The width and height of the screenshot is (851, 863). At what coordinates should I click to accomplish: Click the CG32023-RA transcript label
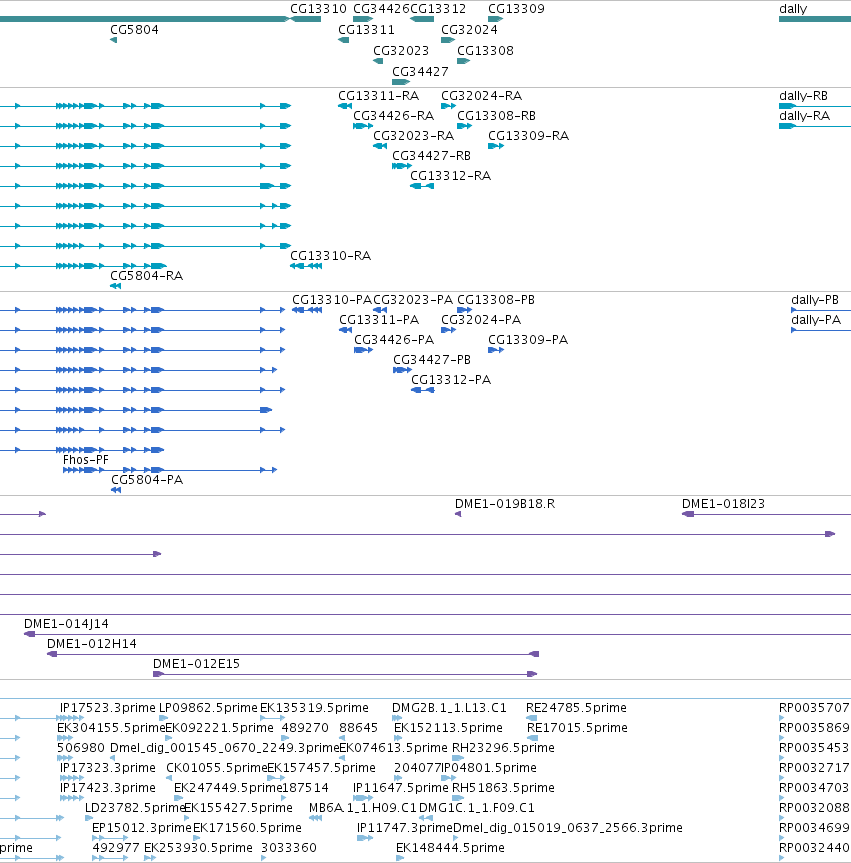coord(413,136)
